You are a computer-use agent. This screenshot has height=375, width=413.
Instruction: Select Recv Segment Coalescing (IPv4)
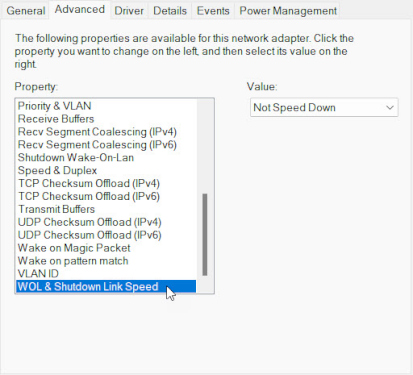[107, 132]
